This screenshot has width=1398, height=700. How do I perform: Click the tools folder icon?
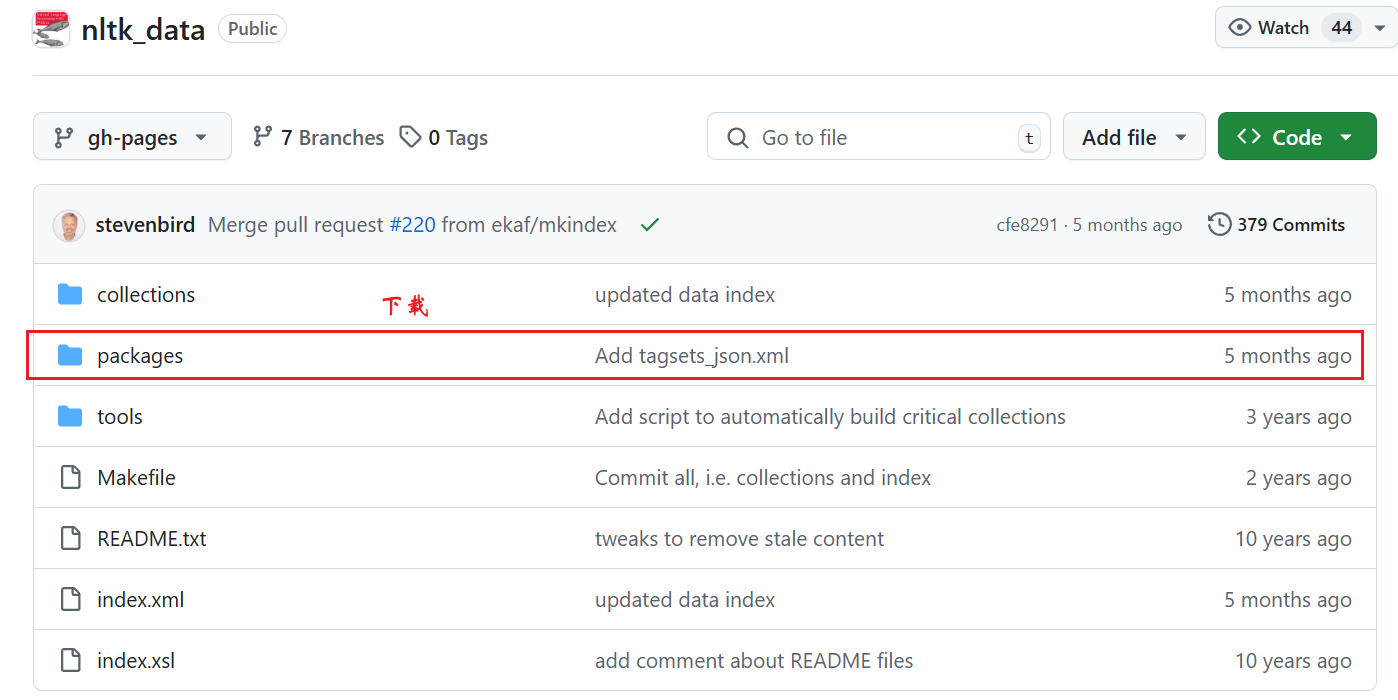(70, 416)
